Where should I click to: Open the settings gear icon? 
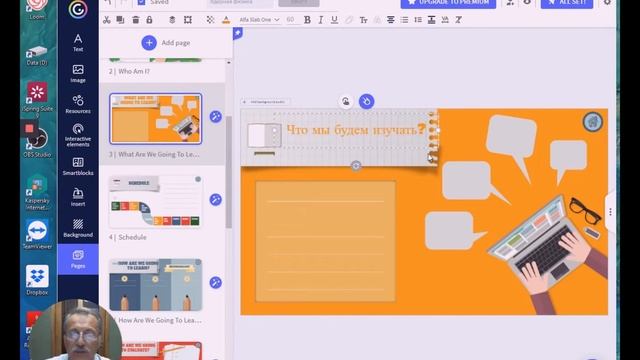[x=607, y=2]
